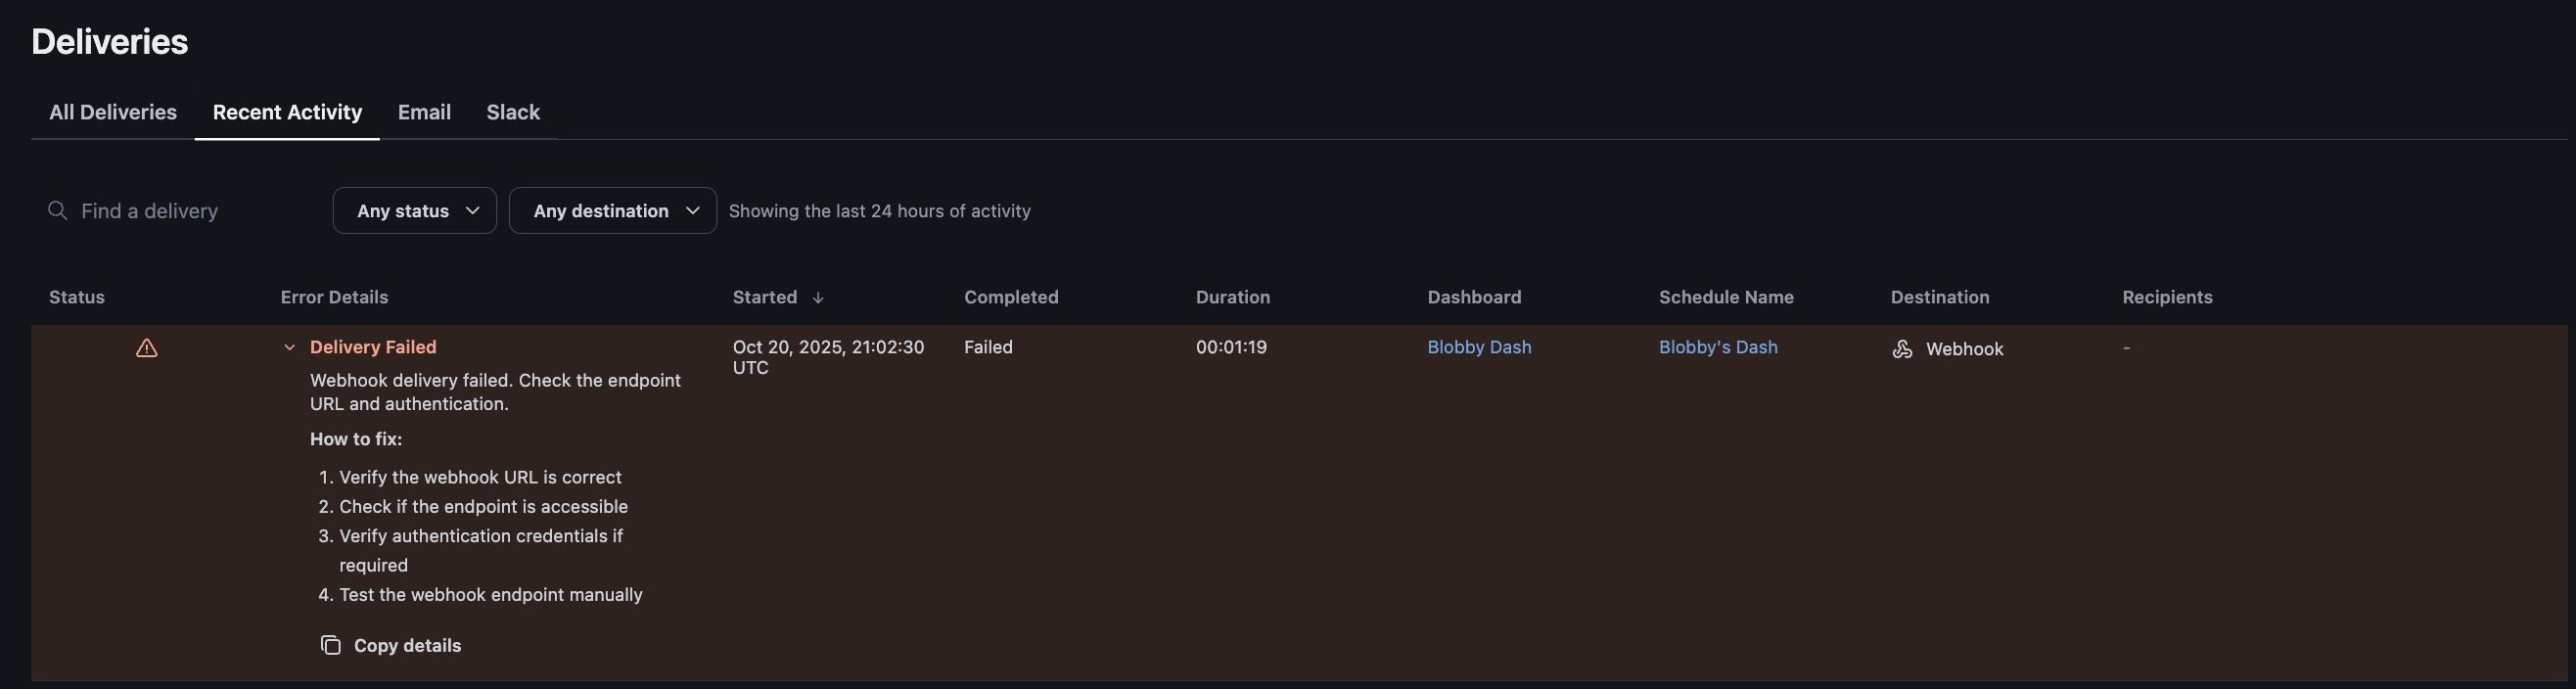2576x689 pixels.
Task: Click the Status column header
Action: 77,297
